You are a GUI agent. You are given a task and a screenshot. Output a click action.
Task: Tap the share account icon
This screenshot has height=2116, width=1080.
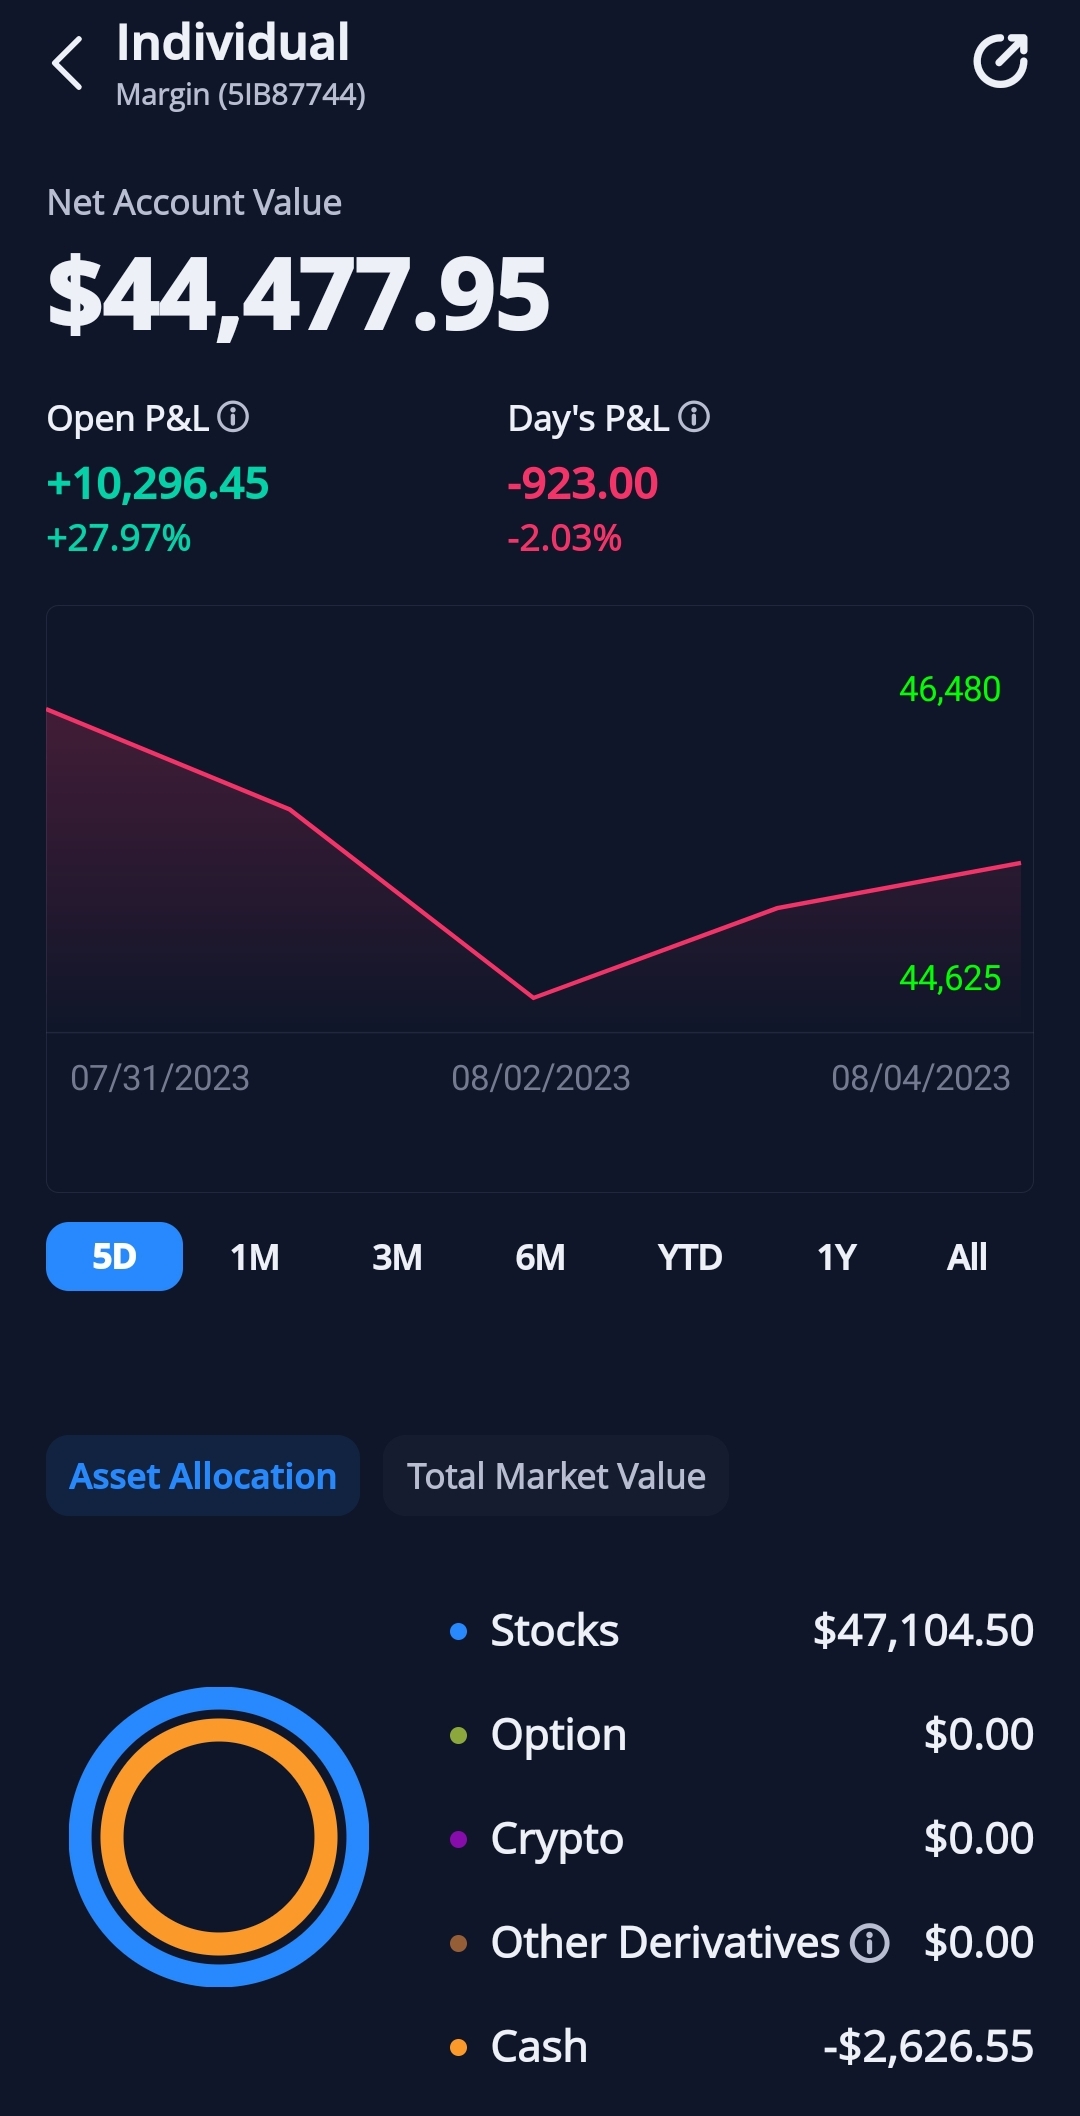pyautogui.click(x=1001, y=62)
